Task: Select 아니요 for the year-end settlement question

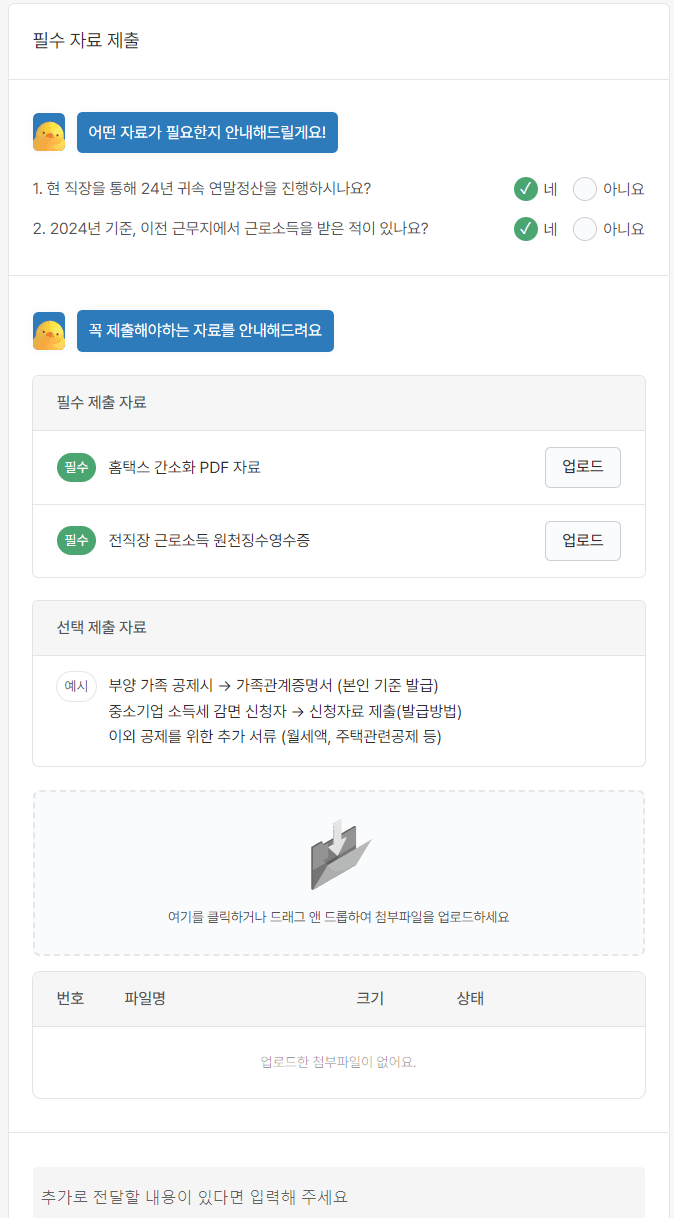Action: click(x=584, y=190)
